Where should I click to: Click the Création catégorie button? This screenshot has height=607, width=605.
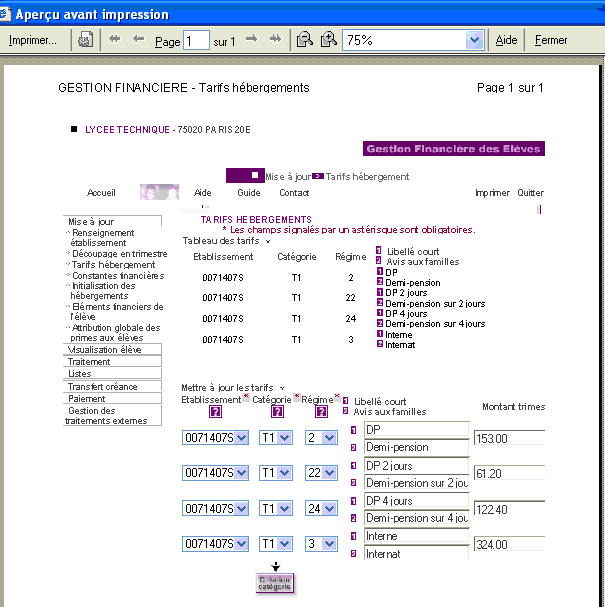(275, 583)
